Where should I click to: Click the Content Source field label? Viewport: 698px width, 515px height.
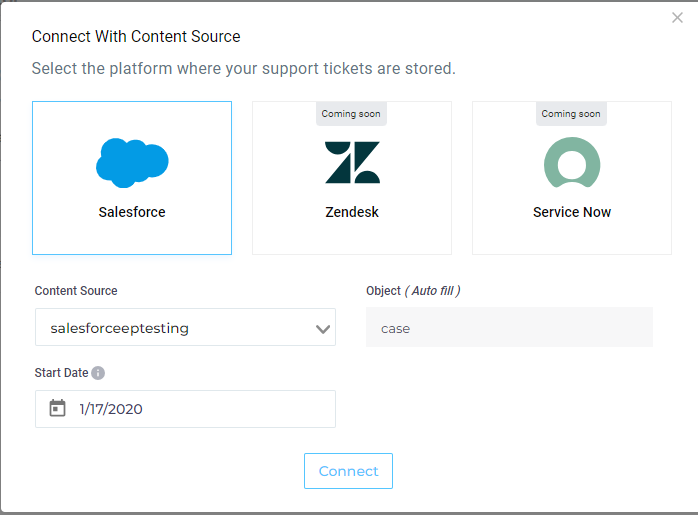click(76, 291)
